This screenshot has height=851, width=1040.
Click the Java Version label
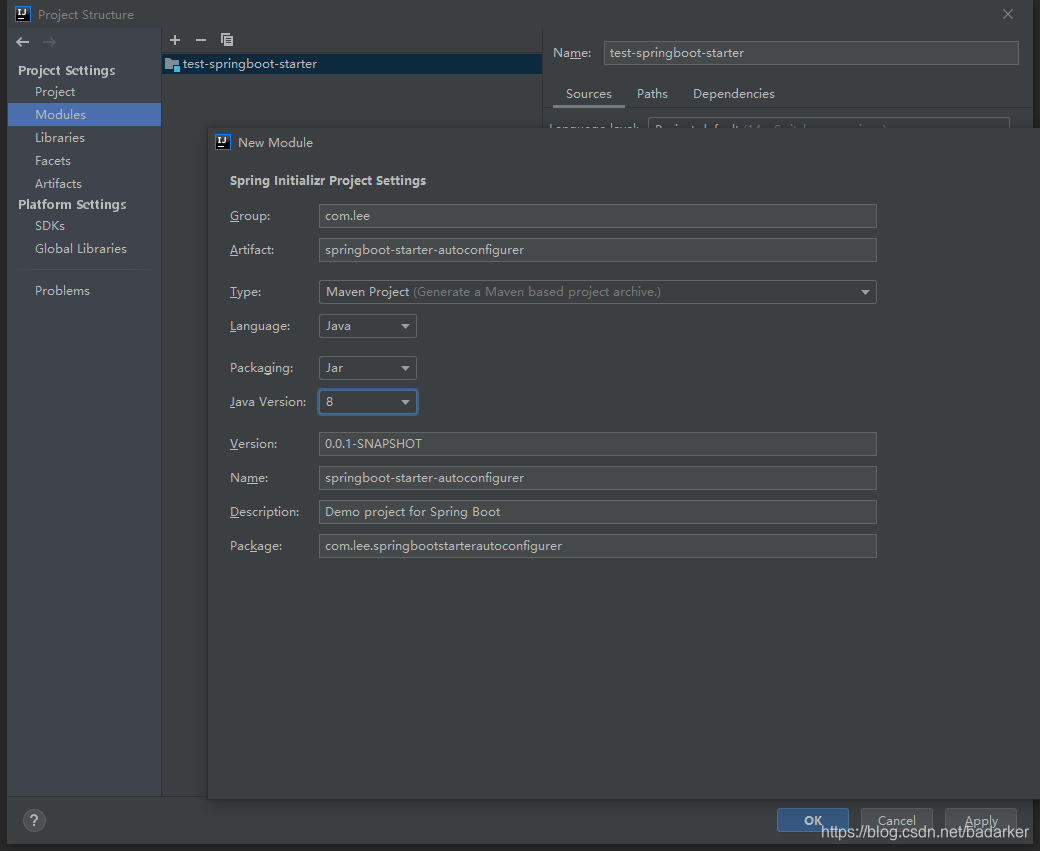click(268, 402)
